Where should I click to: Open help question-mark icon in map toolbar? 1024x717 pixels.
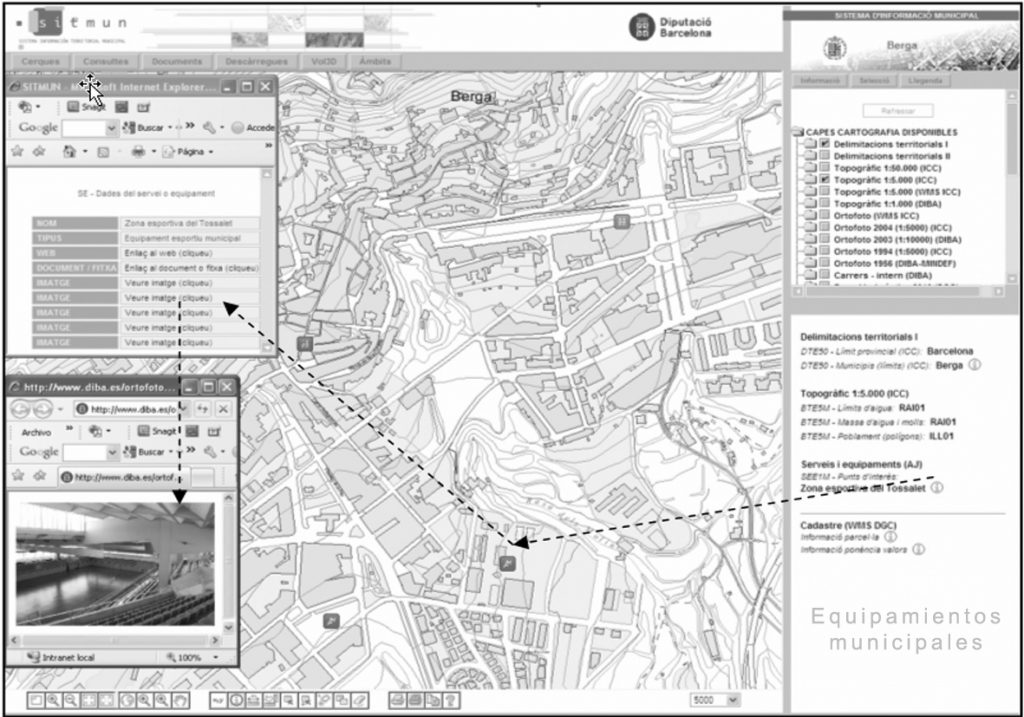coord(450,701)
